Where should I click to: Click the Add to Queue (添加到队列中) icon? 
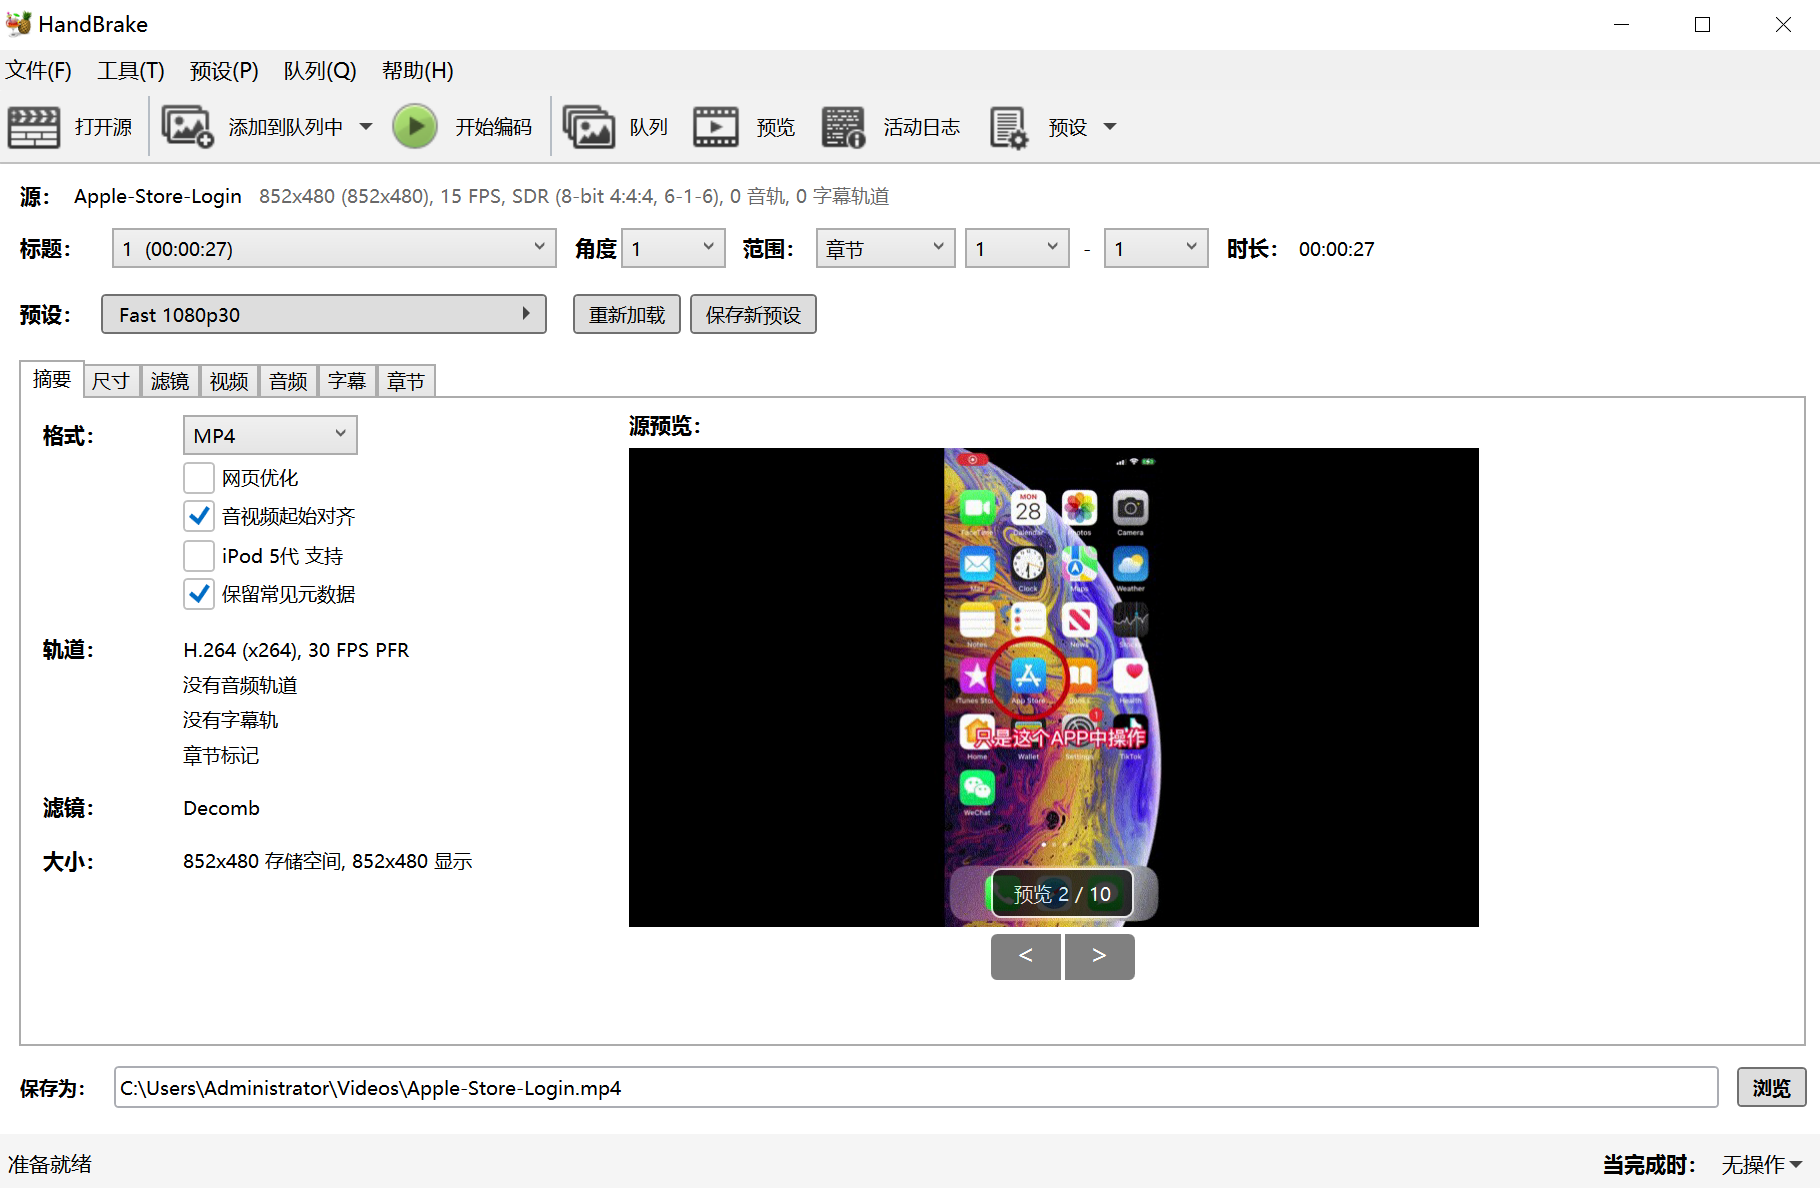187,127
